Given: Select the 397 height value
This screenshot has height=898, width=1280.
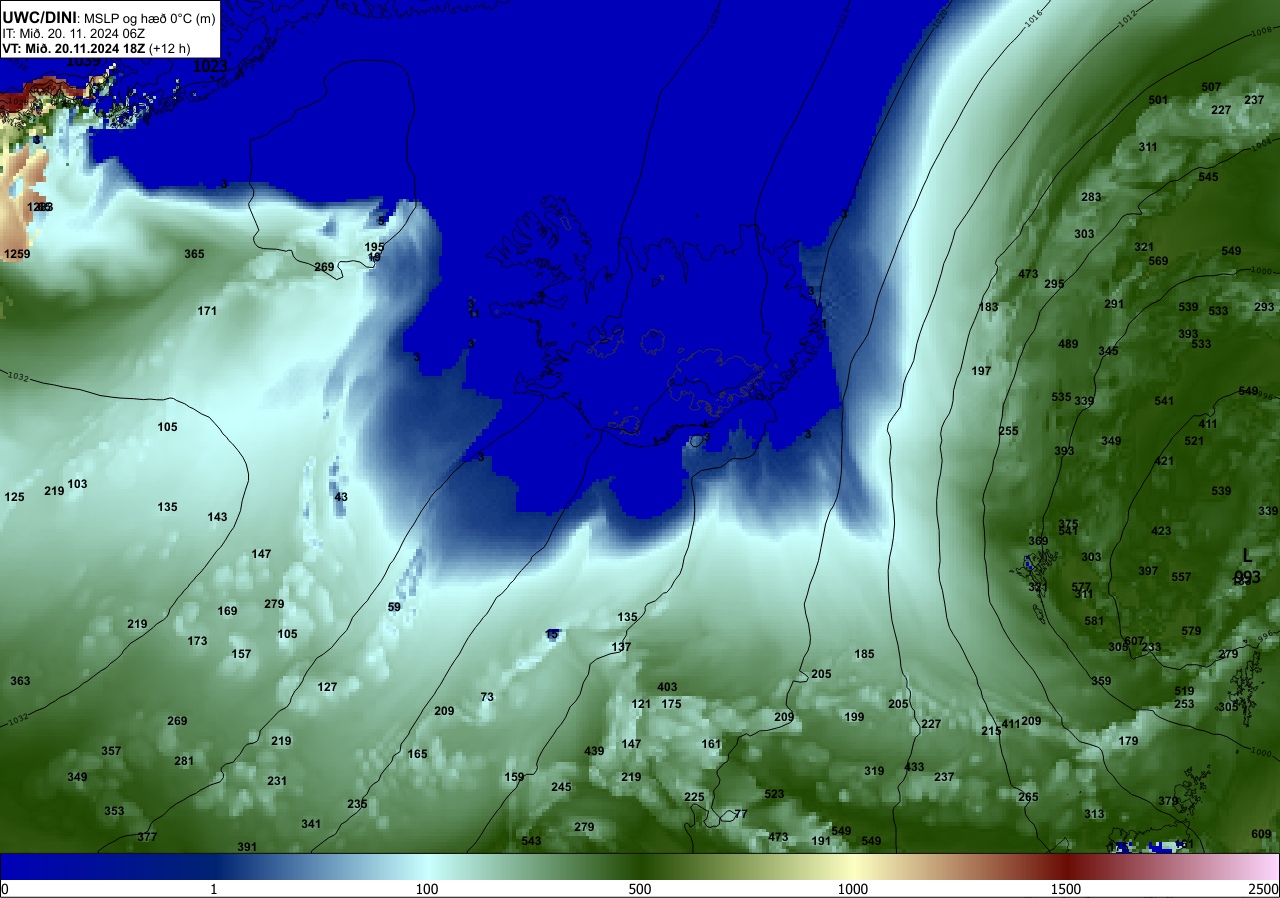Looking at the screenshot, I should click(x=1148, y=571).
